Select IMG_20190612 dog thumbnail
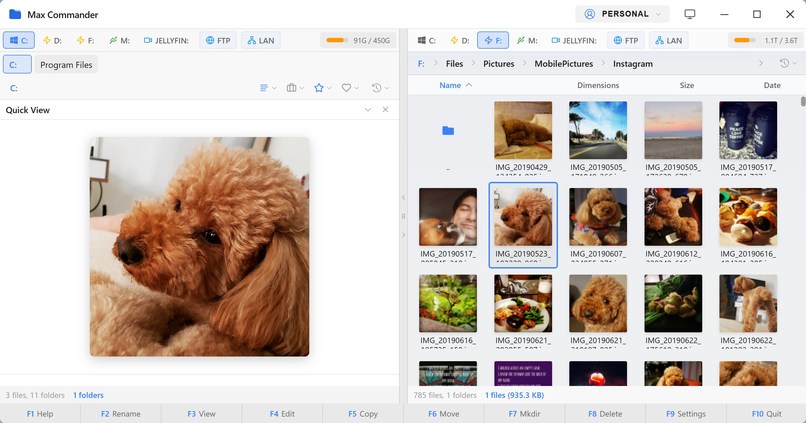This screenshot has height=423, width=806. [673, 216]
